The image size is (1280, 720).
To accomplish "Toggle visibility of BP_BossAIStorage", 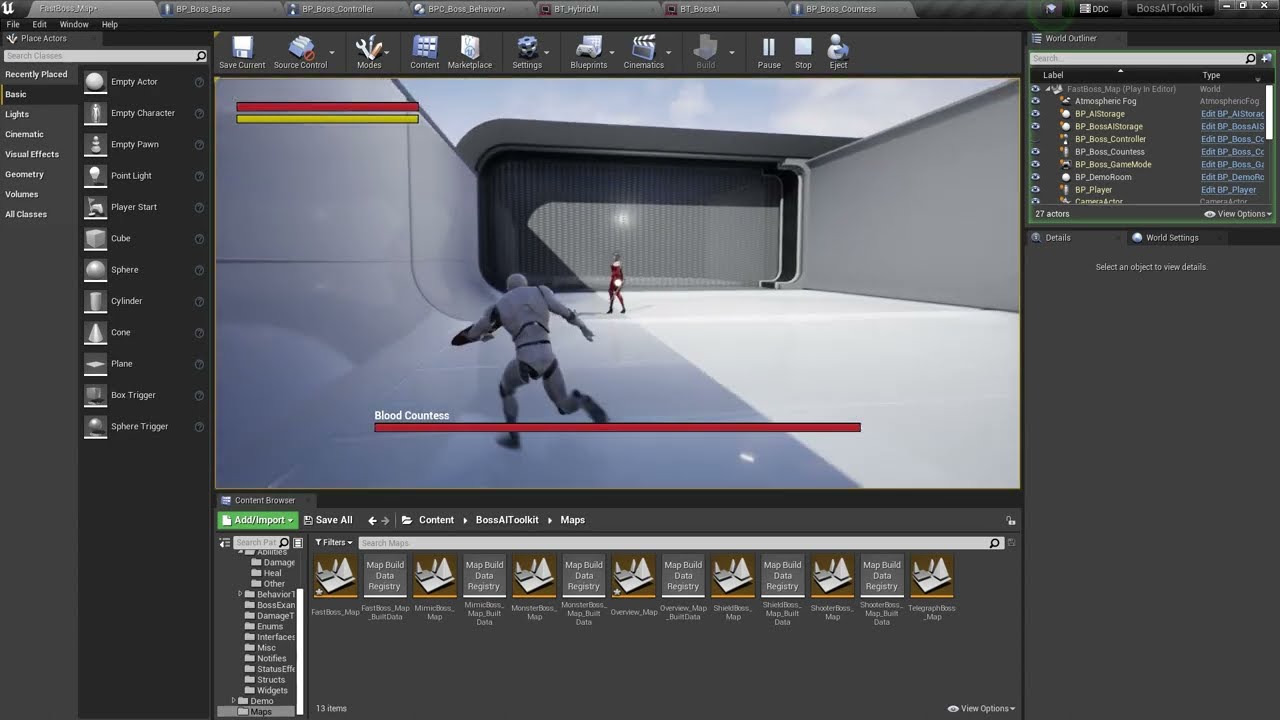I will (1035, 127).
